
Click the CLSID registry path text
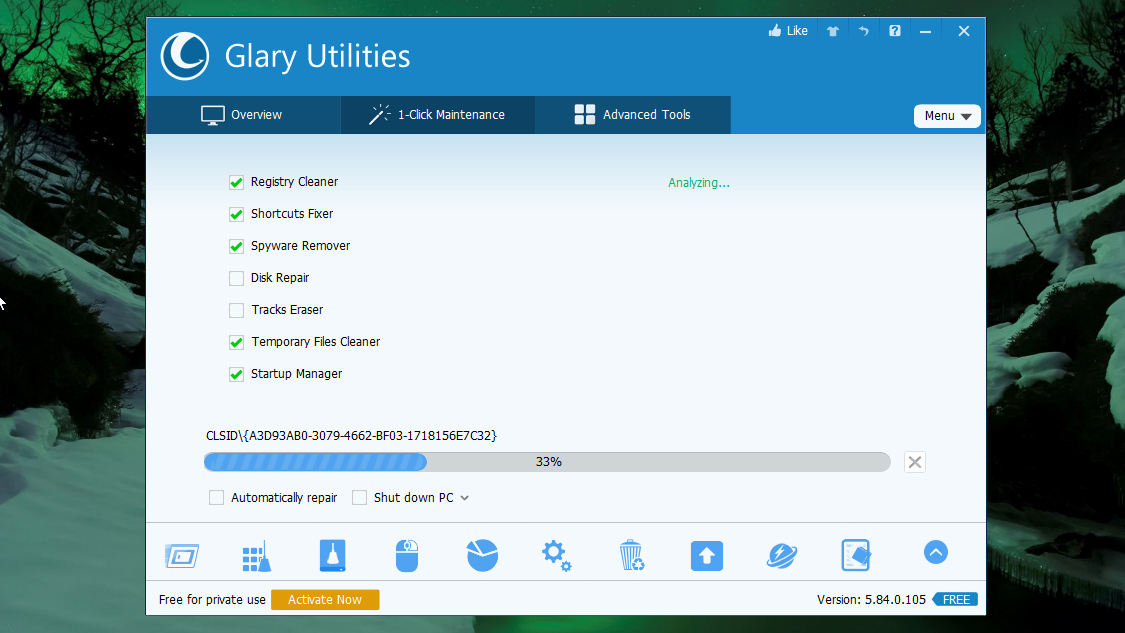pyautogui.click(x=352, y=436)
